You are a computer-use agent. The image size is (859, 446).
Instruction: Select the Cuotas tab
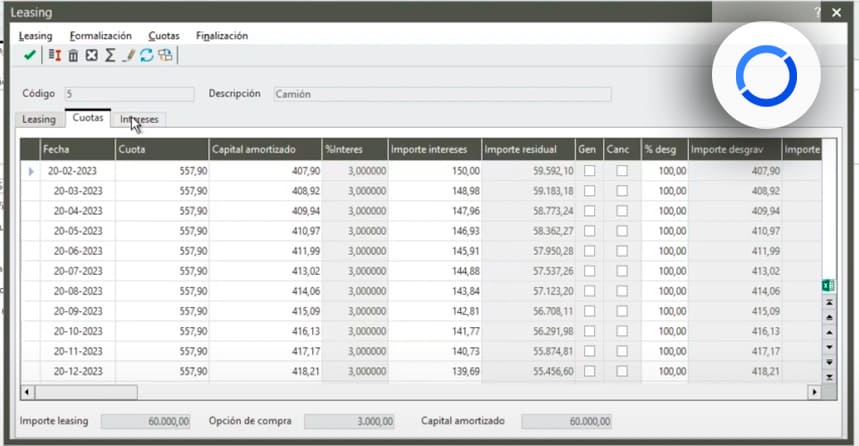88,118
